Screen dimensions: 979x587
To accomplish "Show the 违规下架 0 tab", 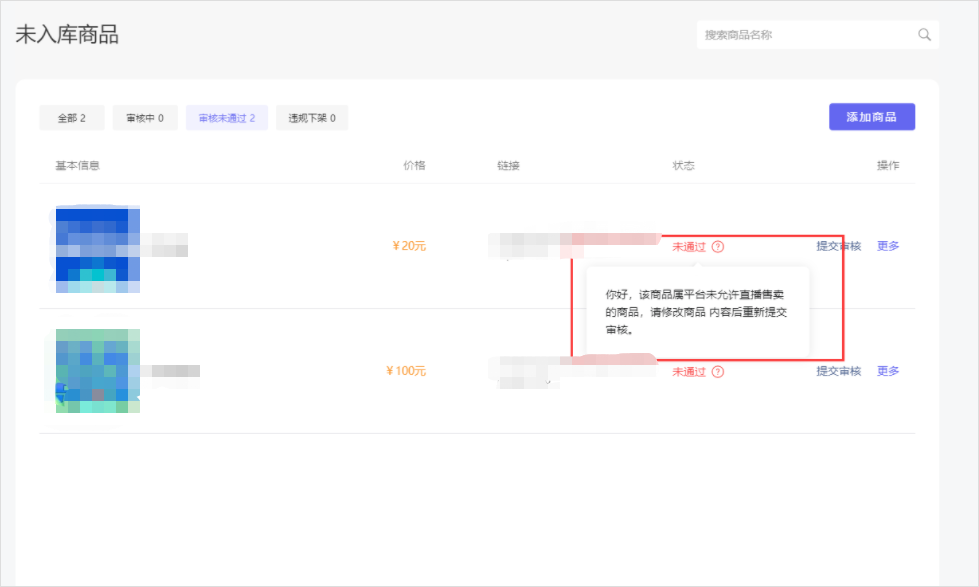I will 312,118.
